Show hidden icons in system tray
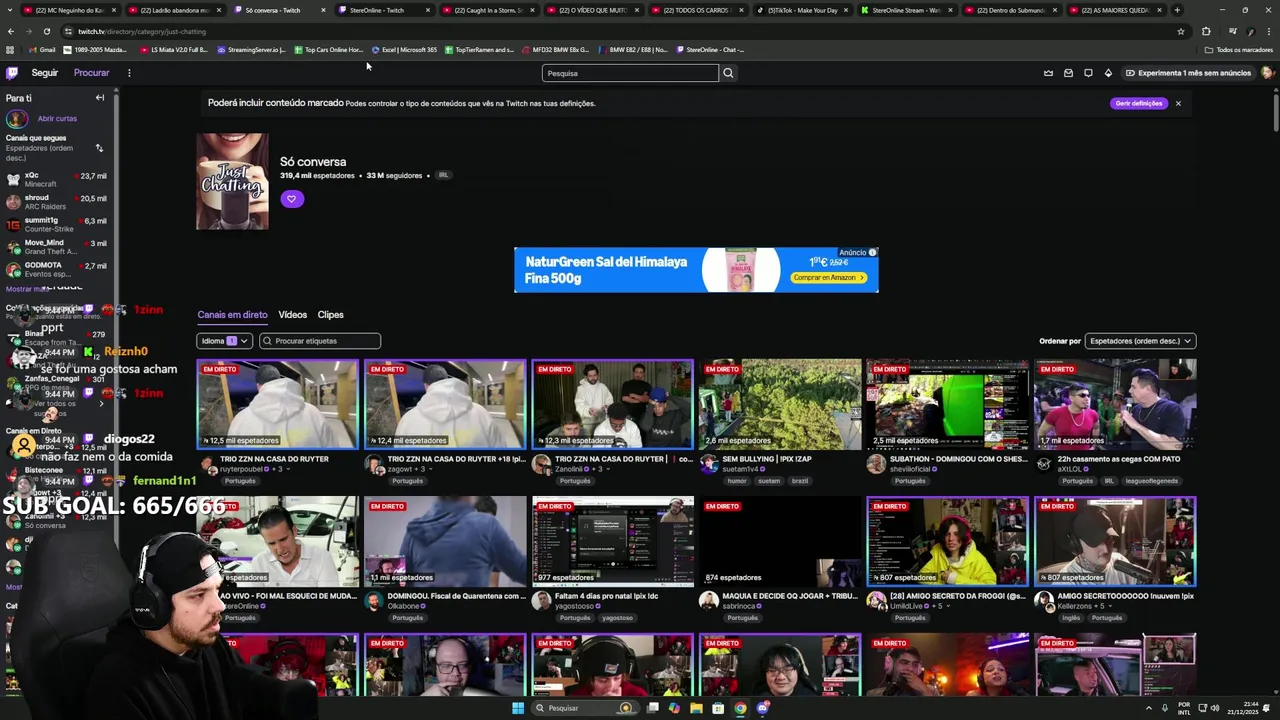1280x720 pixels. click(x=1149, y=708)
